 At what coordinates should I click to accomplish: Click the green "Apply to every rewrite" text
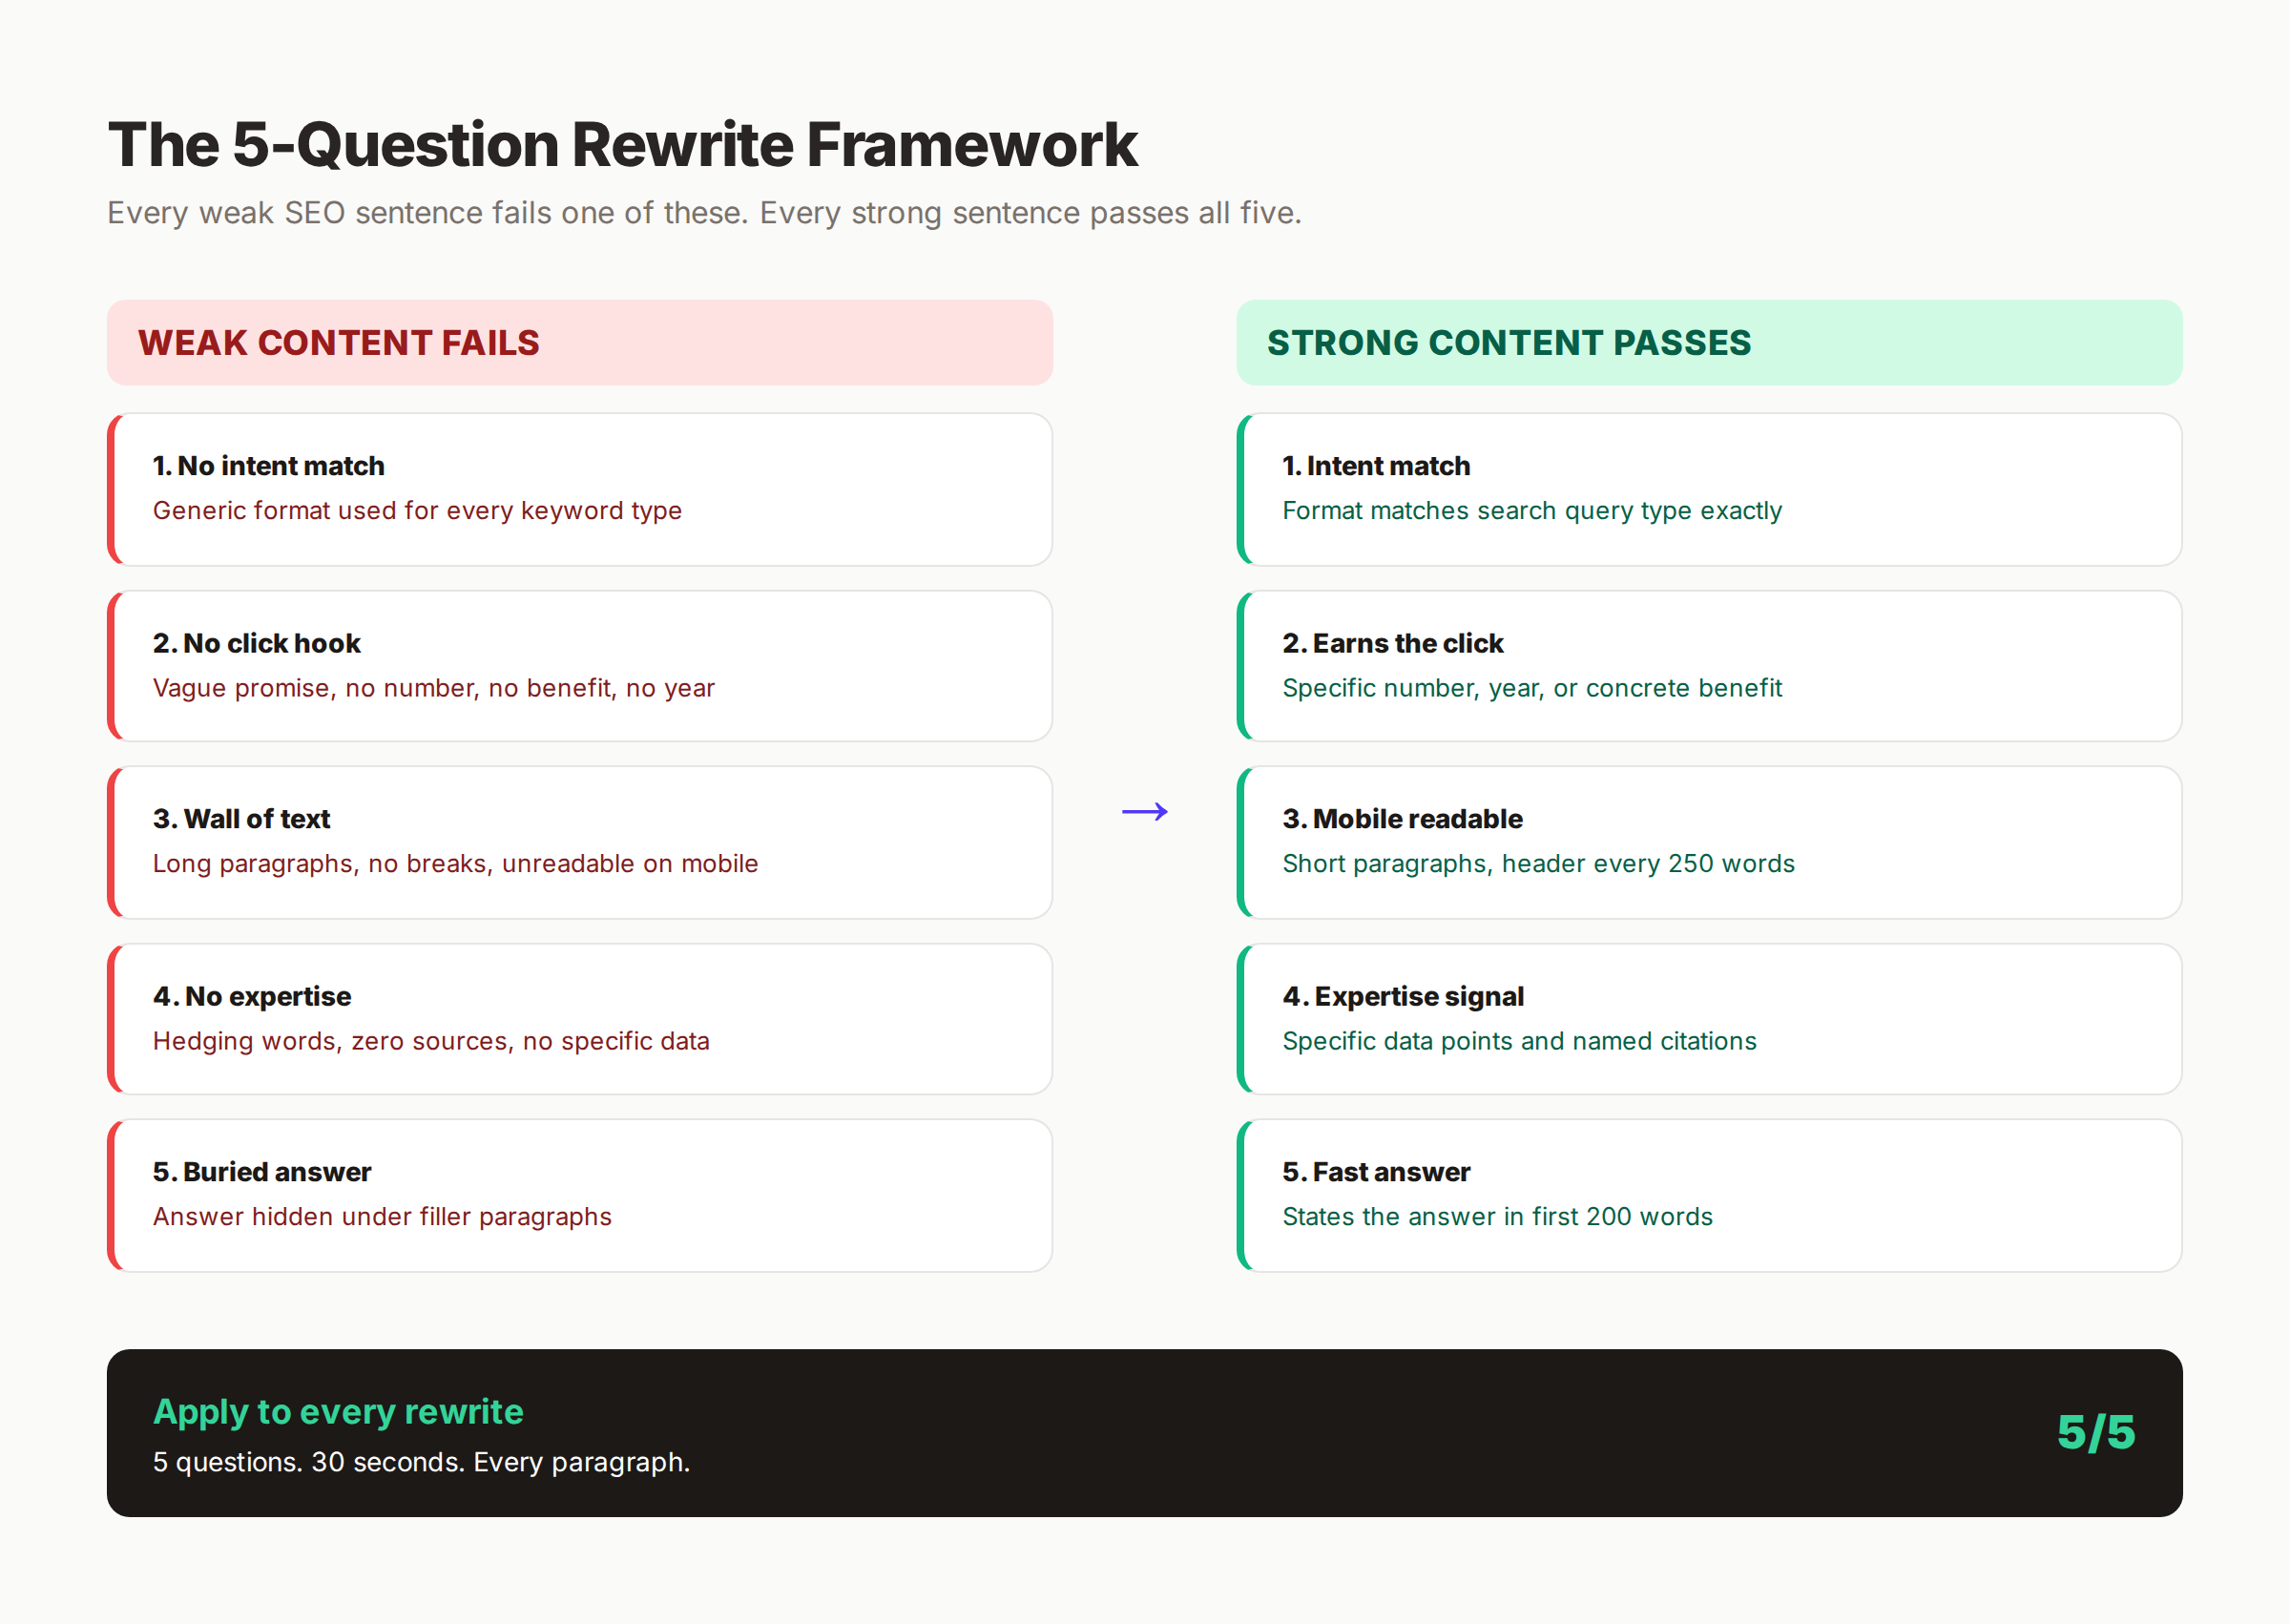[338, 1412]
